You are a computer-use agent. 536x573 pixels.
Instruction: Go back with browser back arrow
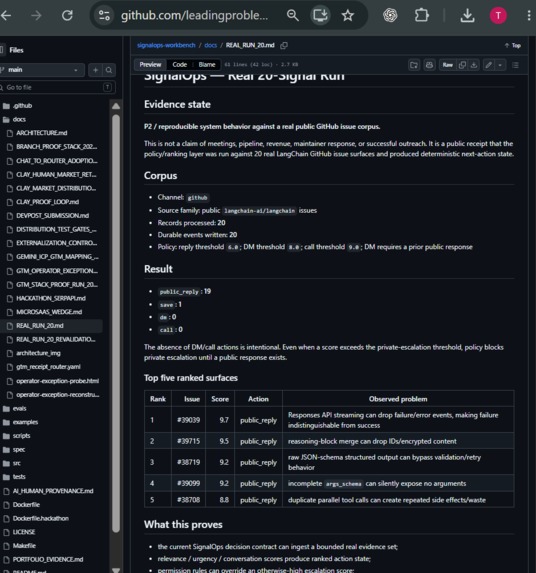(5, 15)
